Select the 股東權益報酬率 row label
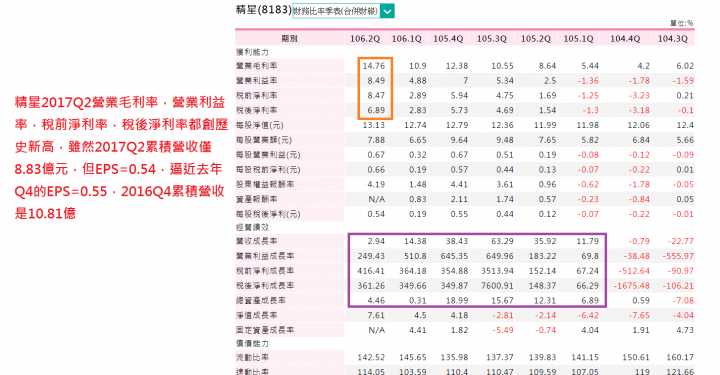720x375 pixels. (x=265, y=185)
